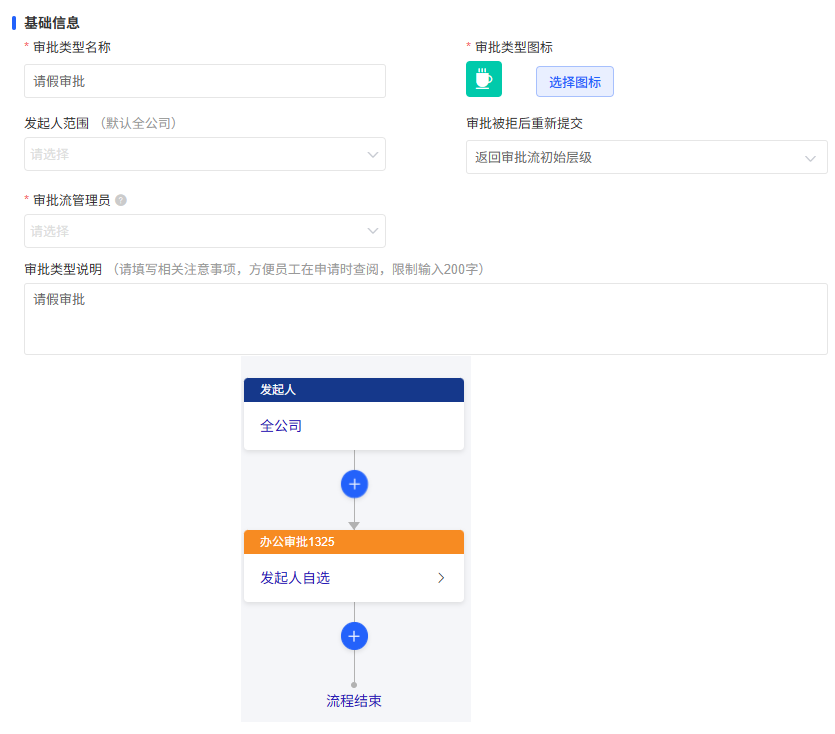Viewport: 835px width, 734px height.
Task: Click the 流程结束 label
Action: coord(354,700)
